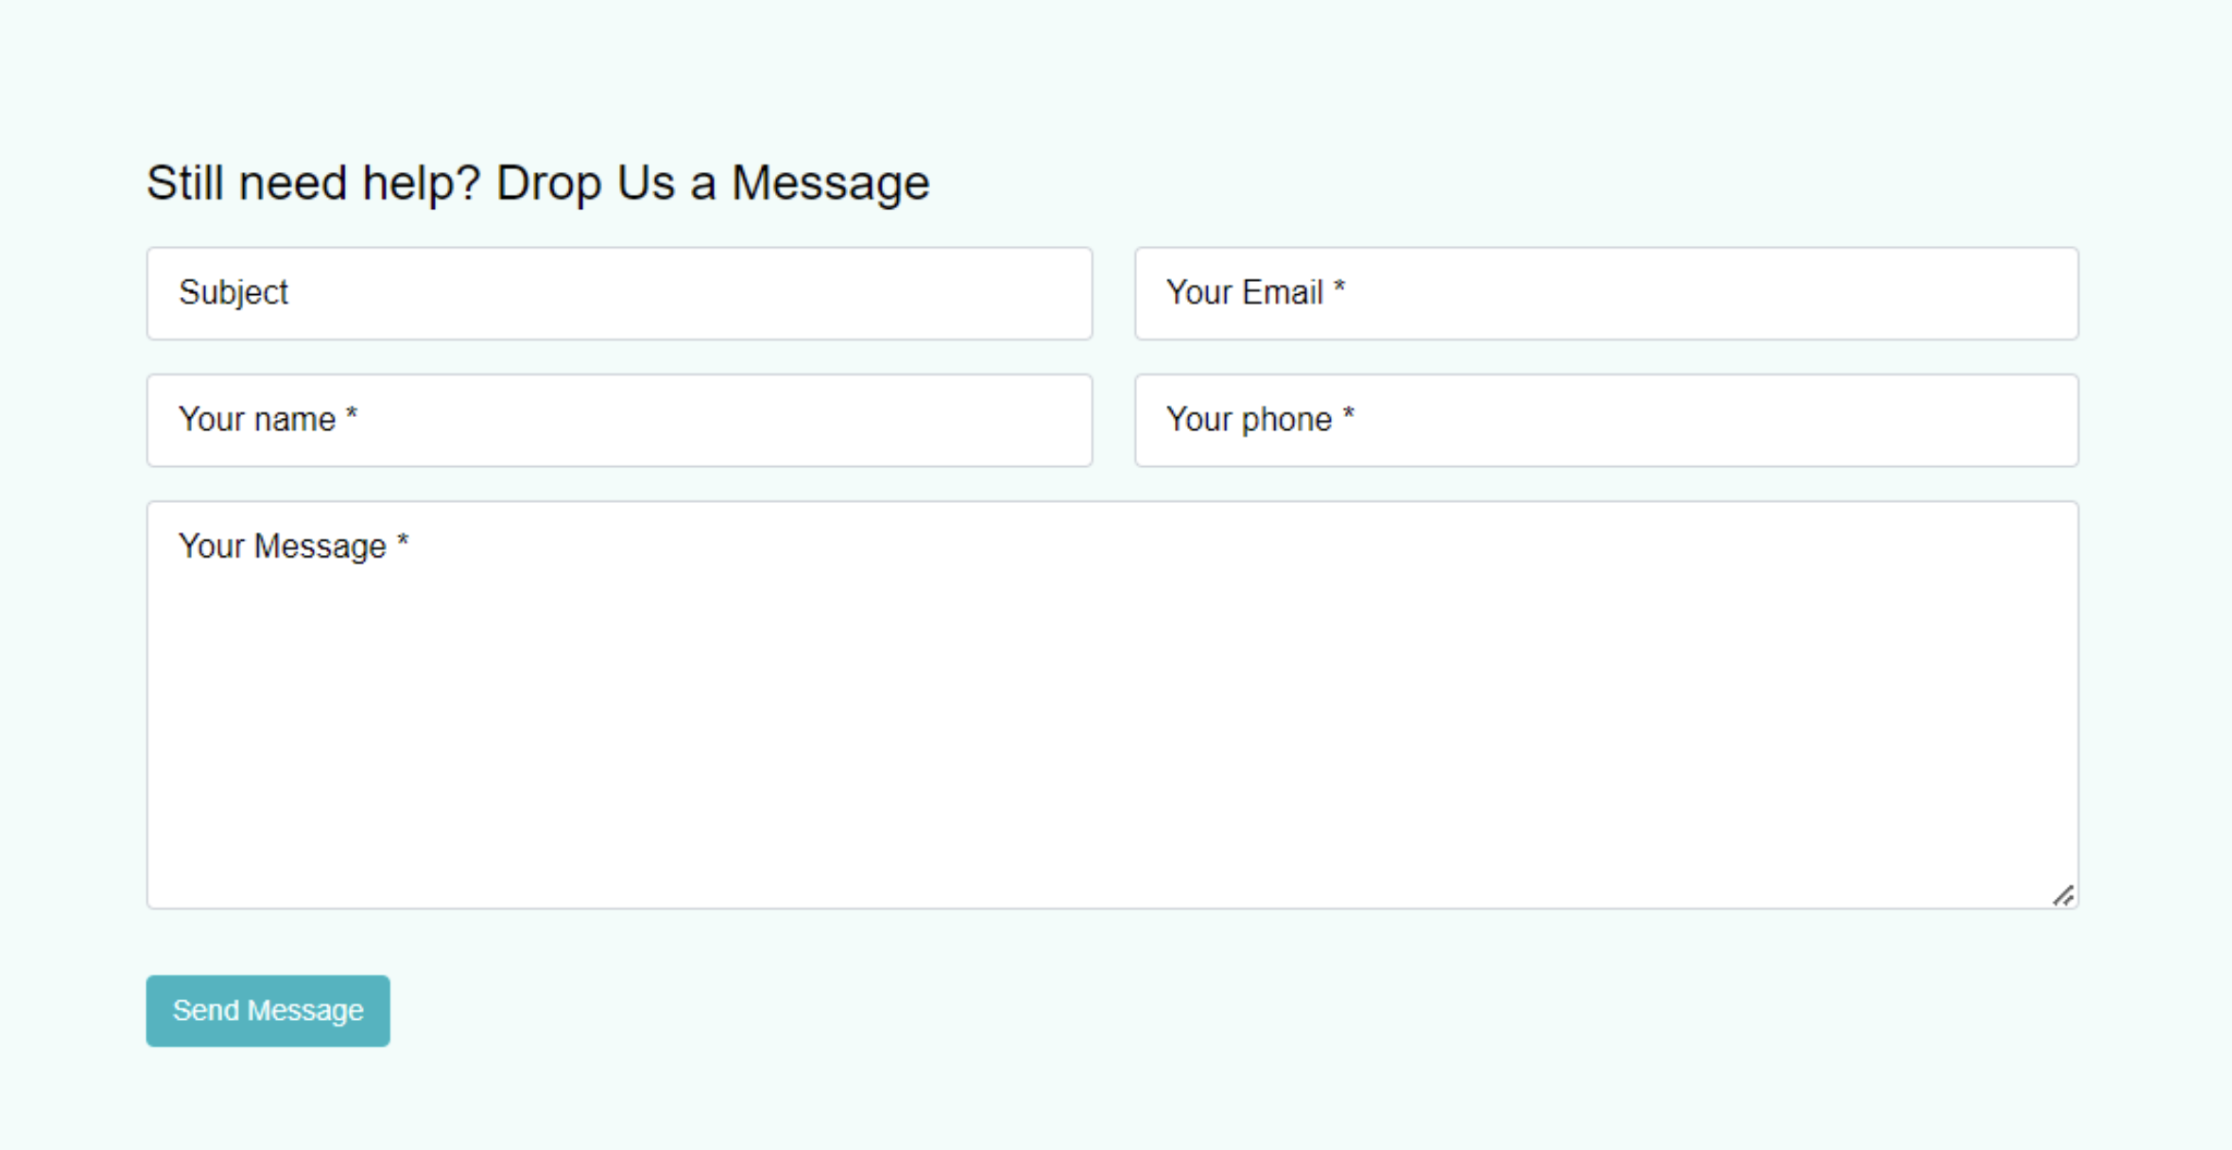Click the asterisk in the Email field

[x=1340, y=289]
